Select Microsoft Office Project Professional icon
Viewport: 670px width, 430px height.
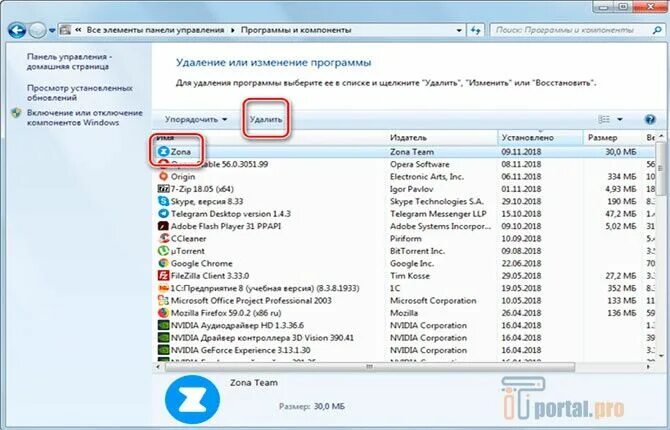(163, 300)
